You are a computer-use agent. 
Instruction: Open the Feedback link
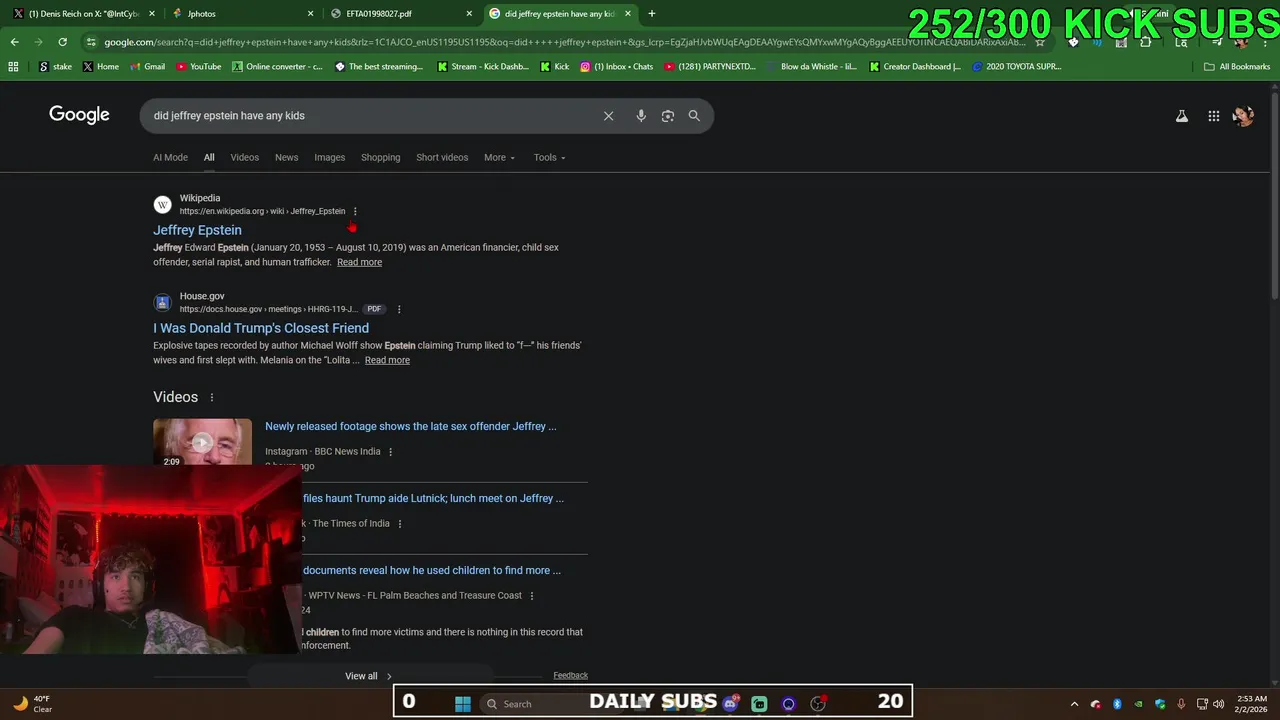pyautogui.click(x=571, y=675)
